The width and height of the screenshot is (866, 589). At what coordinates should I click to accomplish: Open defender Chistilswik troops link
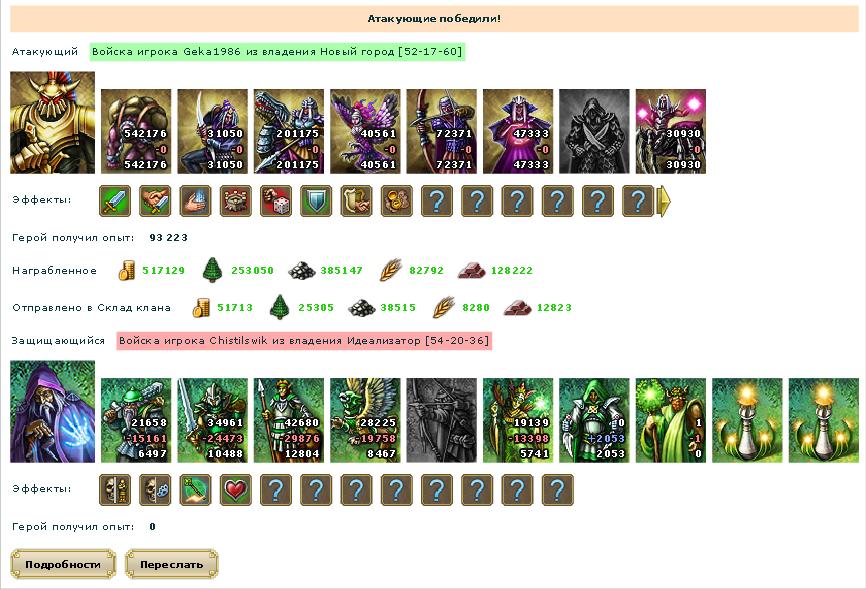pyautogui.click(x=304, y=341)
